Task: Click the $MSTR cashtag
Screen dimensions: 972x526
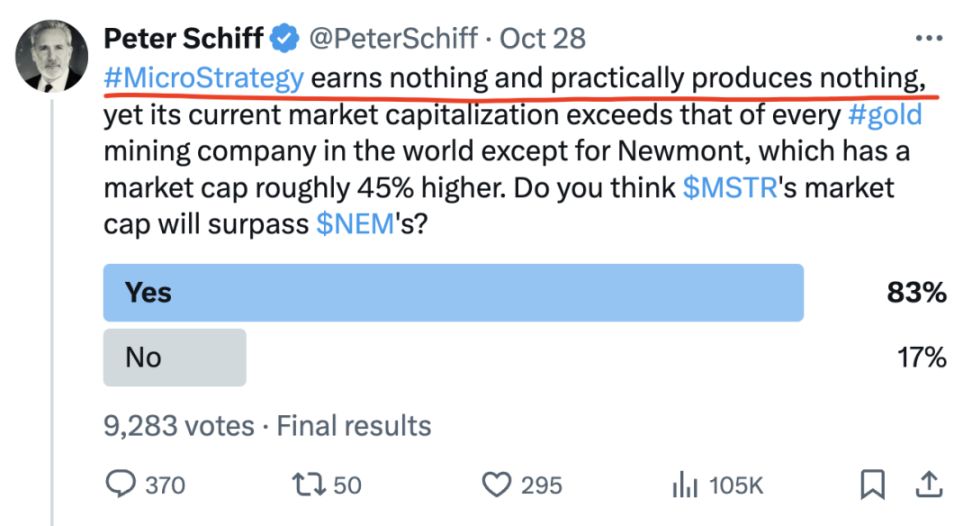Action: pos(730,189)
